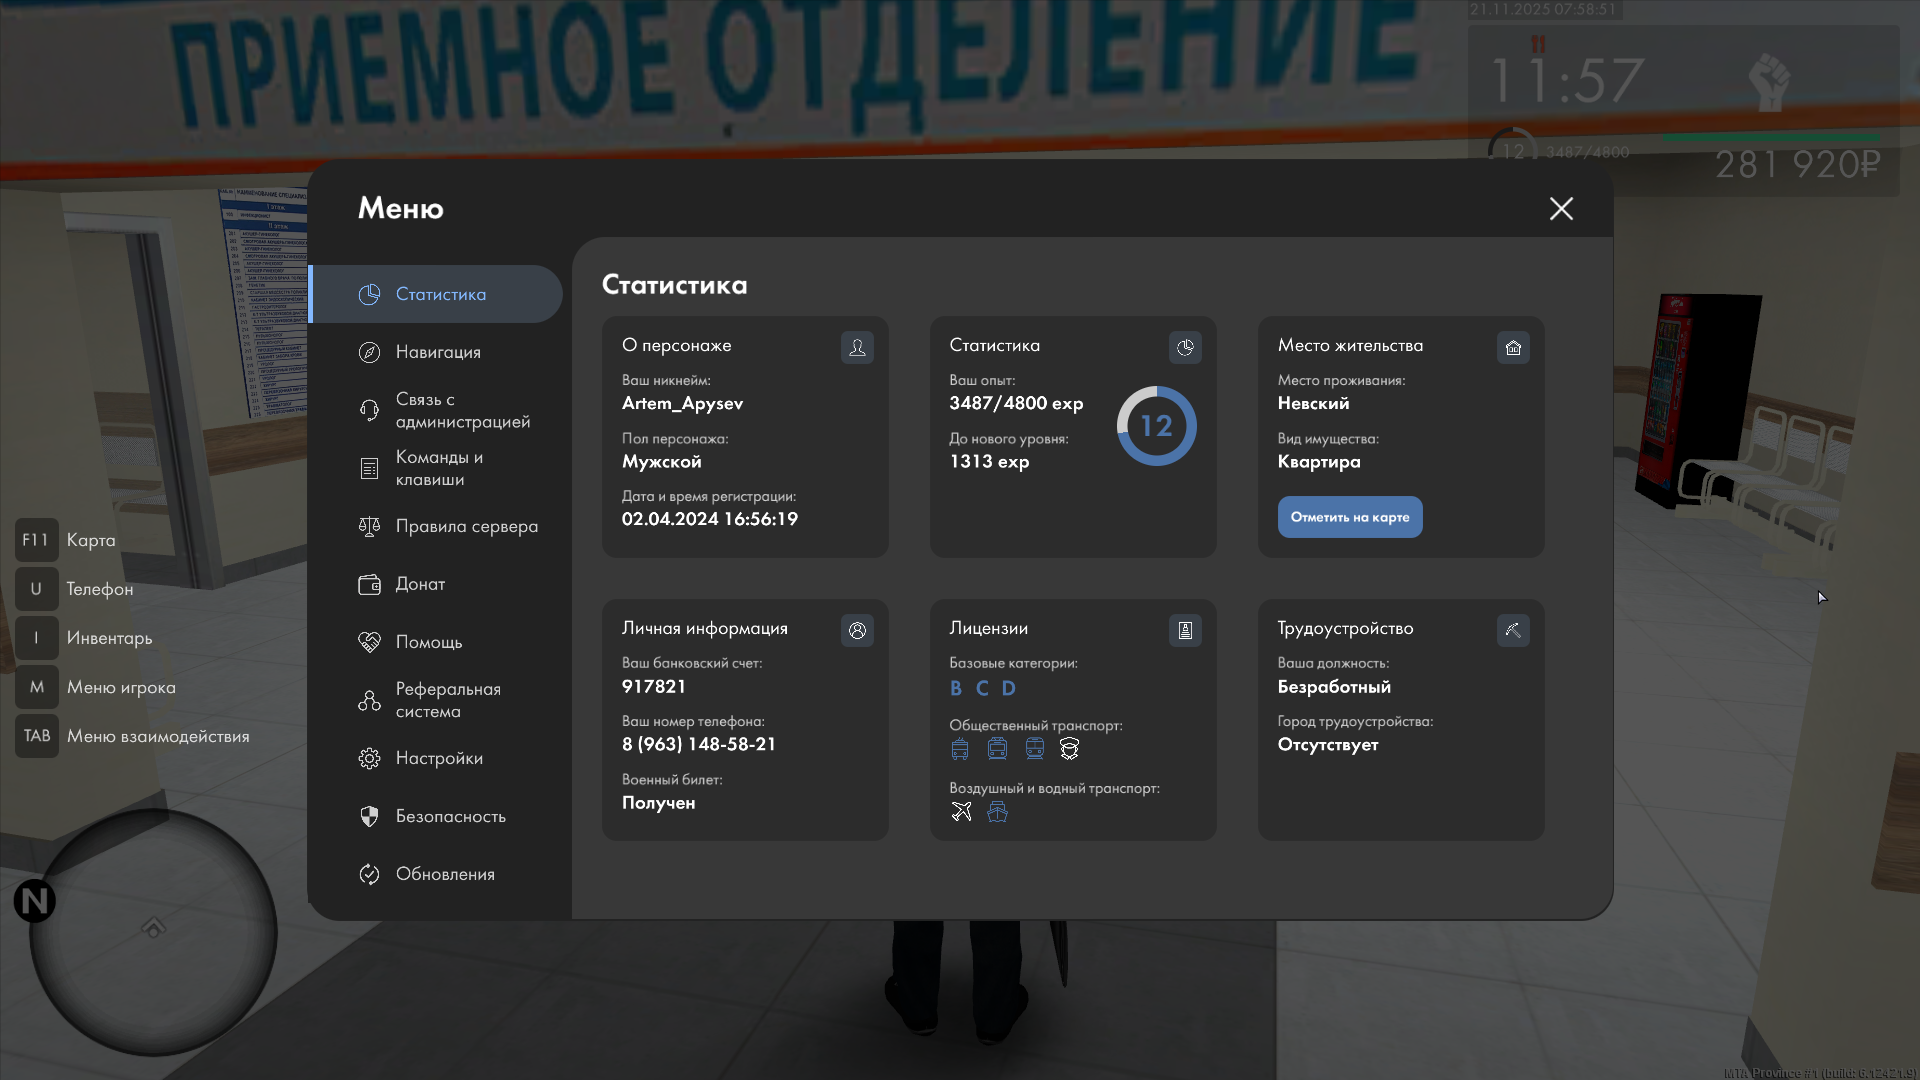Click the document icon in the Лицензии card
Screen dimensions: 1920x1080
click(1185, 630)
